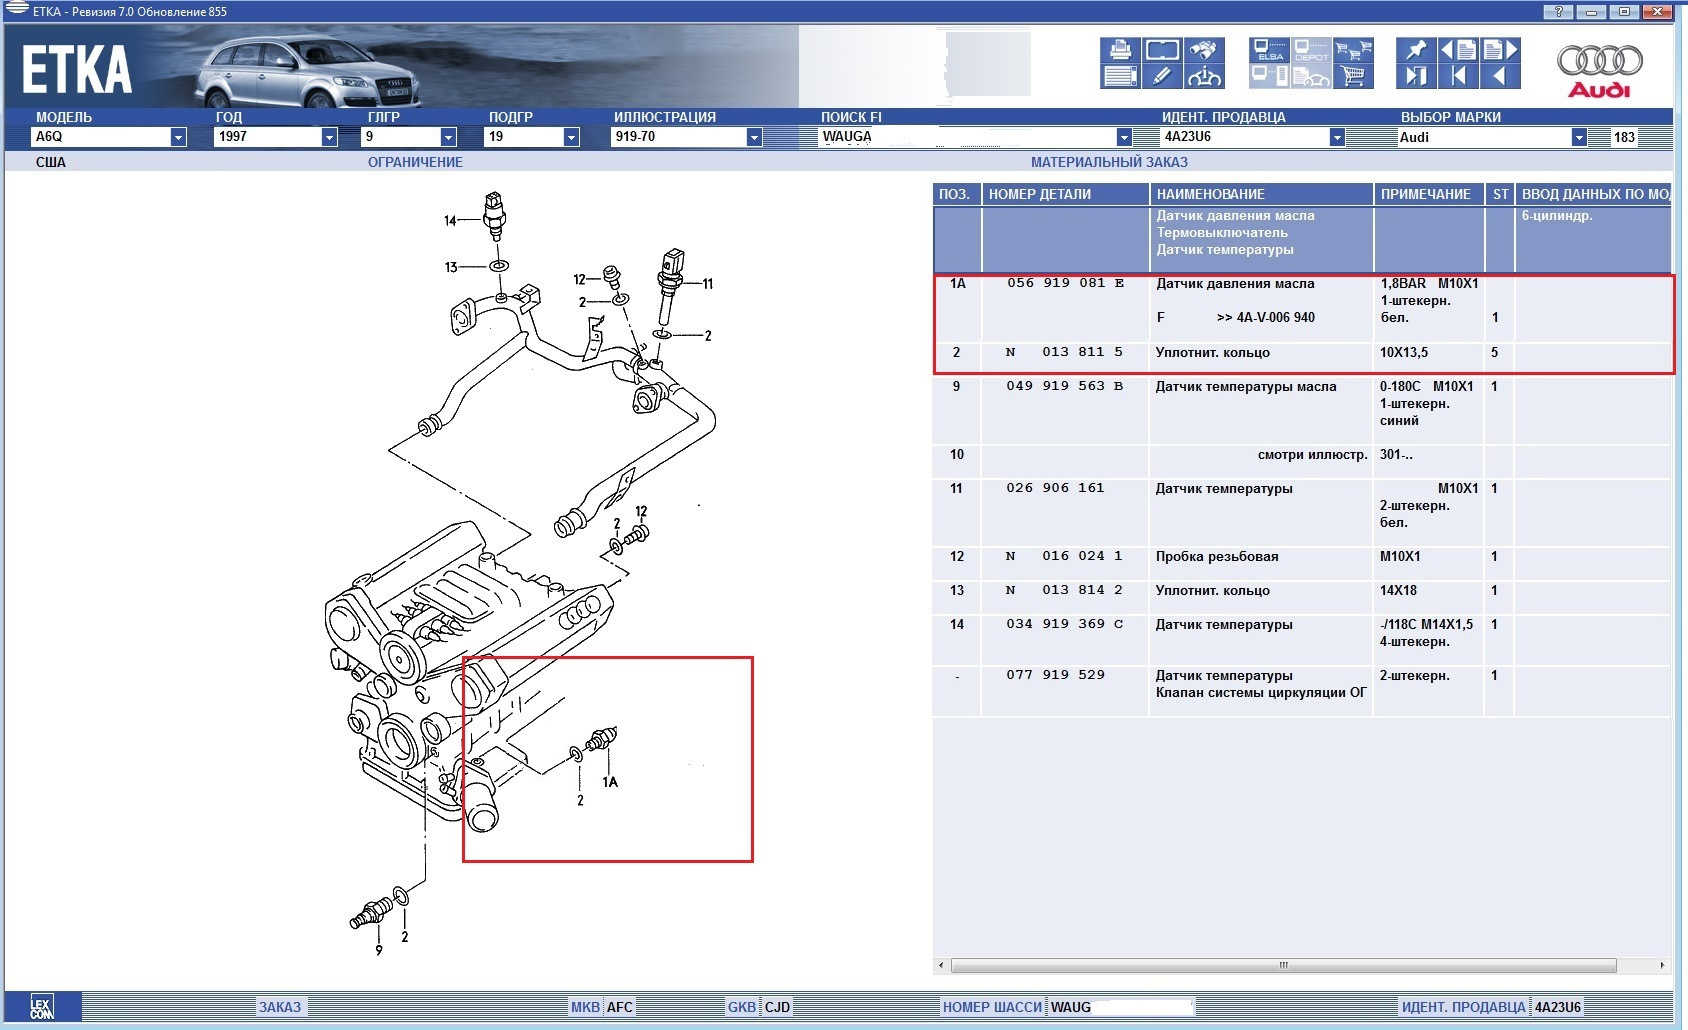Select part number N 013 811 5
This screenshot has width=1688, height=1030.
tap(1064, 352)
